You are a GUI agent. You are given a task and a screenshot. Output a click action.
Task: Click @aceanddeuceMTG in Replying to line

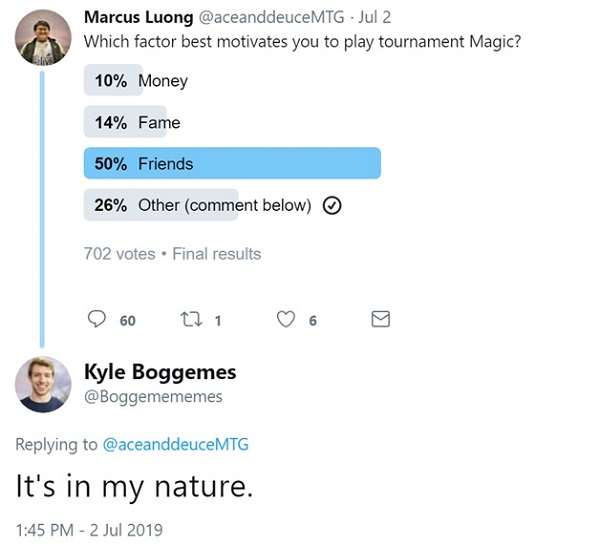pyautogui.click(x=175, y=444)
